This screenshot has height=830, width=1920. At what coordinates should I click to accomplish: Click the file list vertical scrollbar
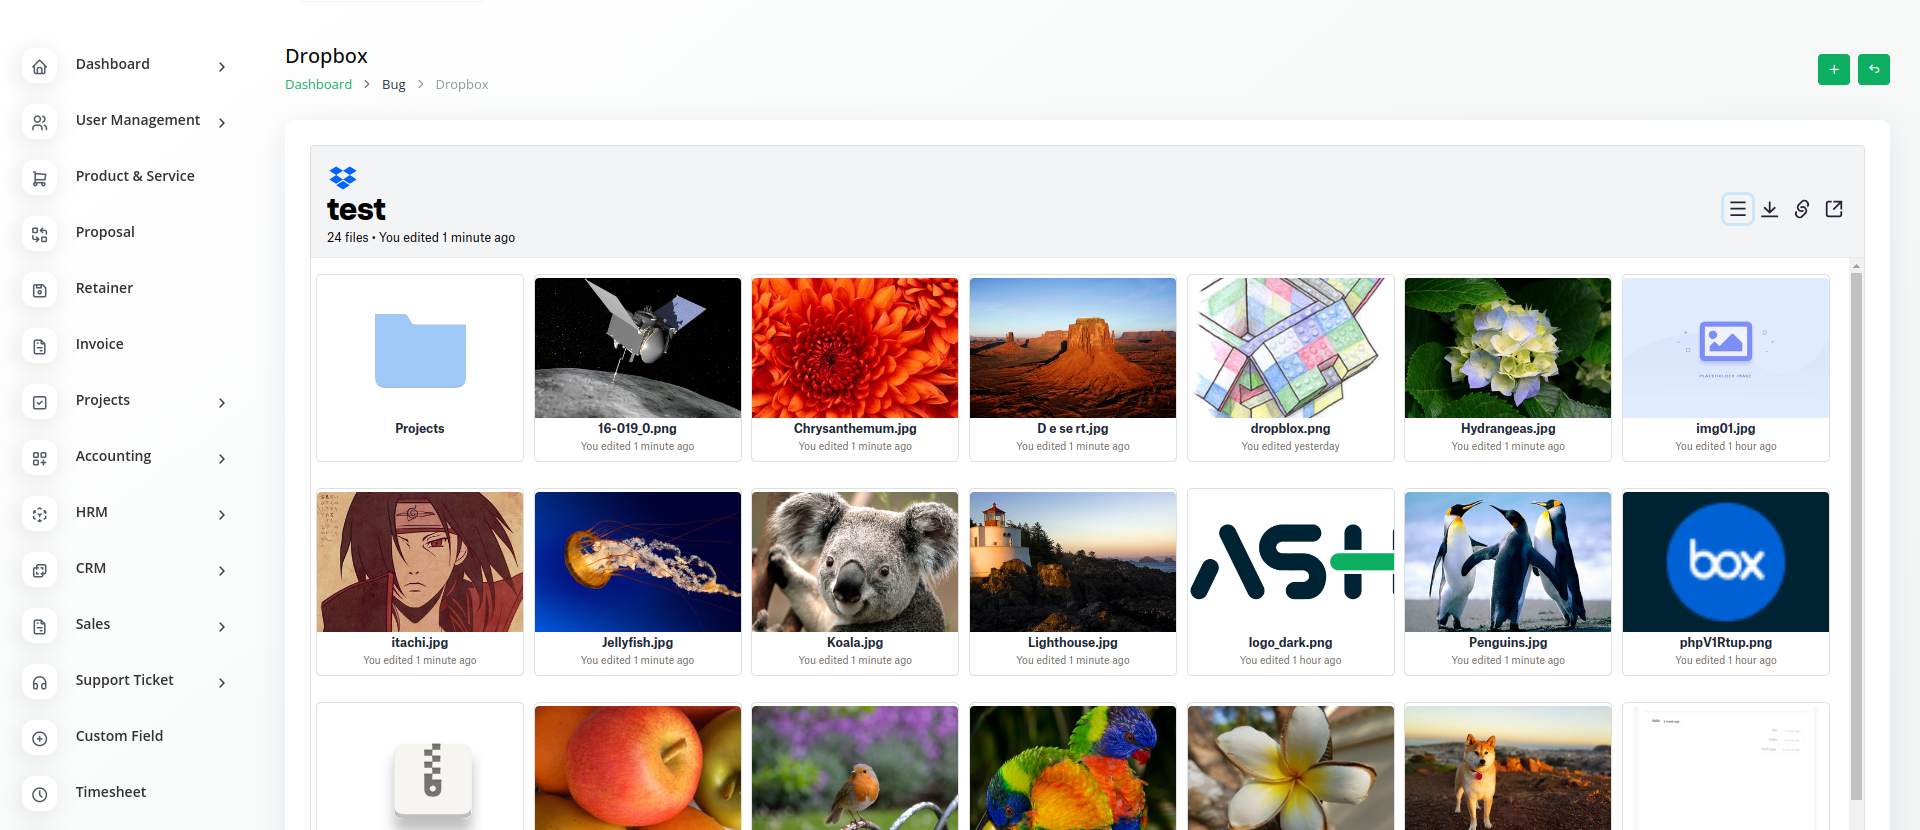(1856, 530)
